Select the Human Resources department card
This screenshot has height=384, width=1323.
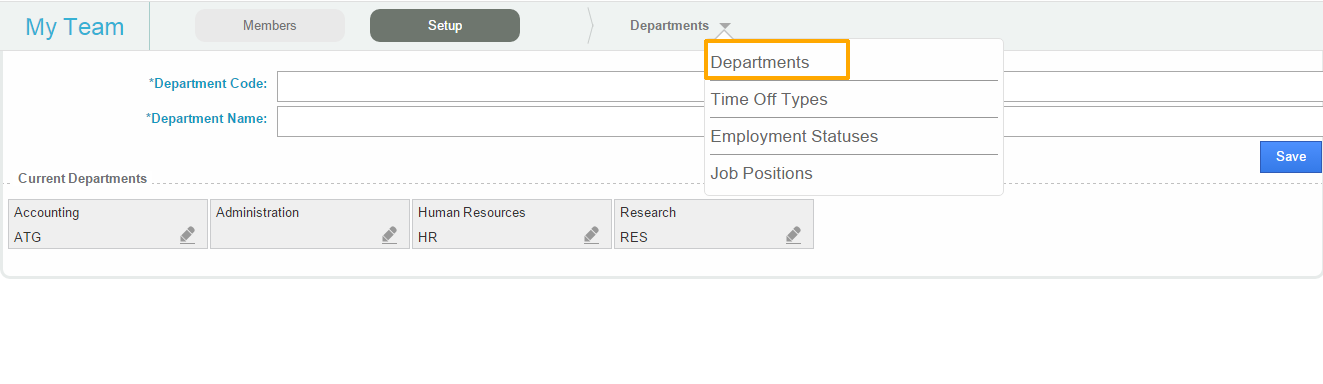click(x=512, y=224)
